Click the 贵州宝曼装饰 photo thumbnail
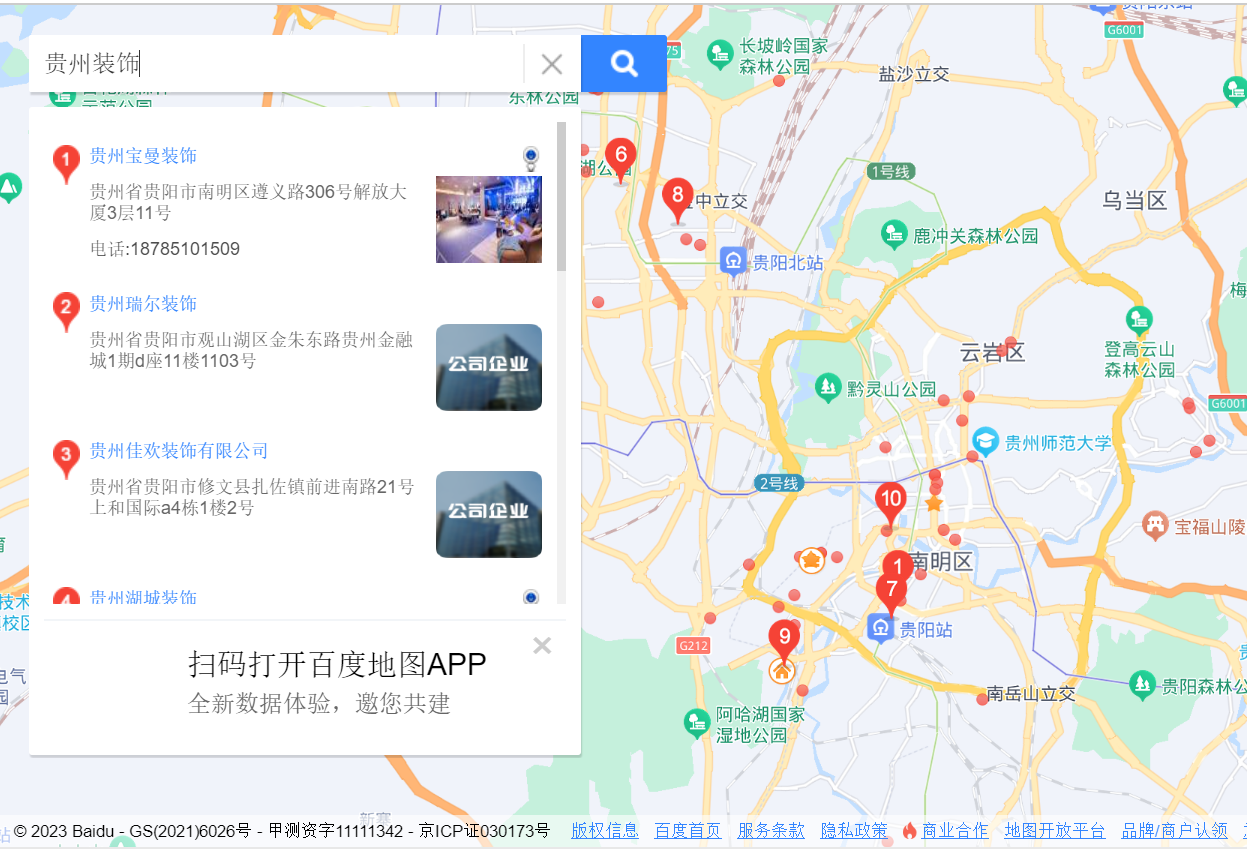Image resolution: width=1247 pixels, height=849 pixels. pos(489,219)
